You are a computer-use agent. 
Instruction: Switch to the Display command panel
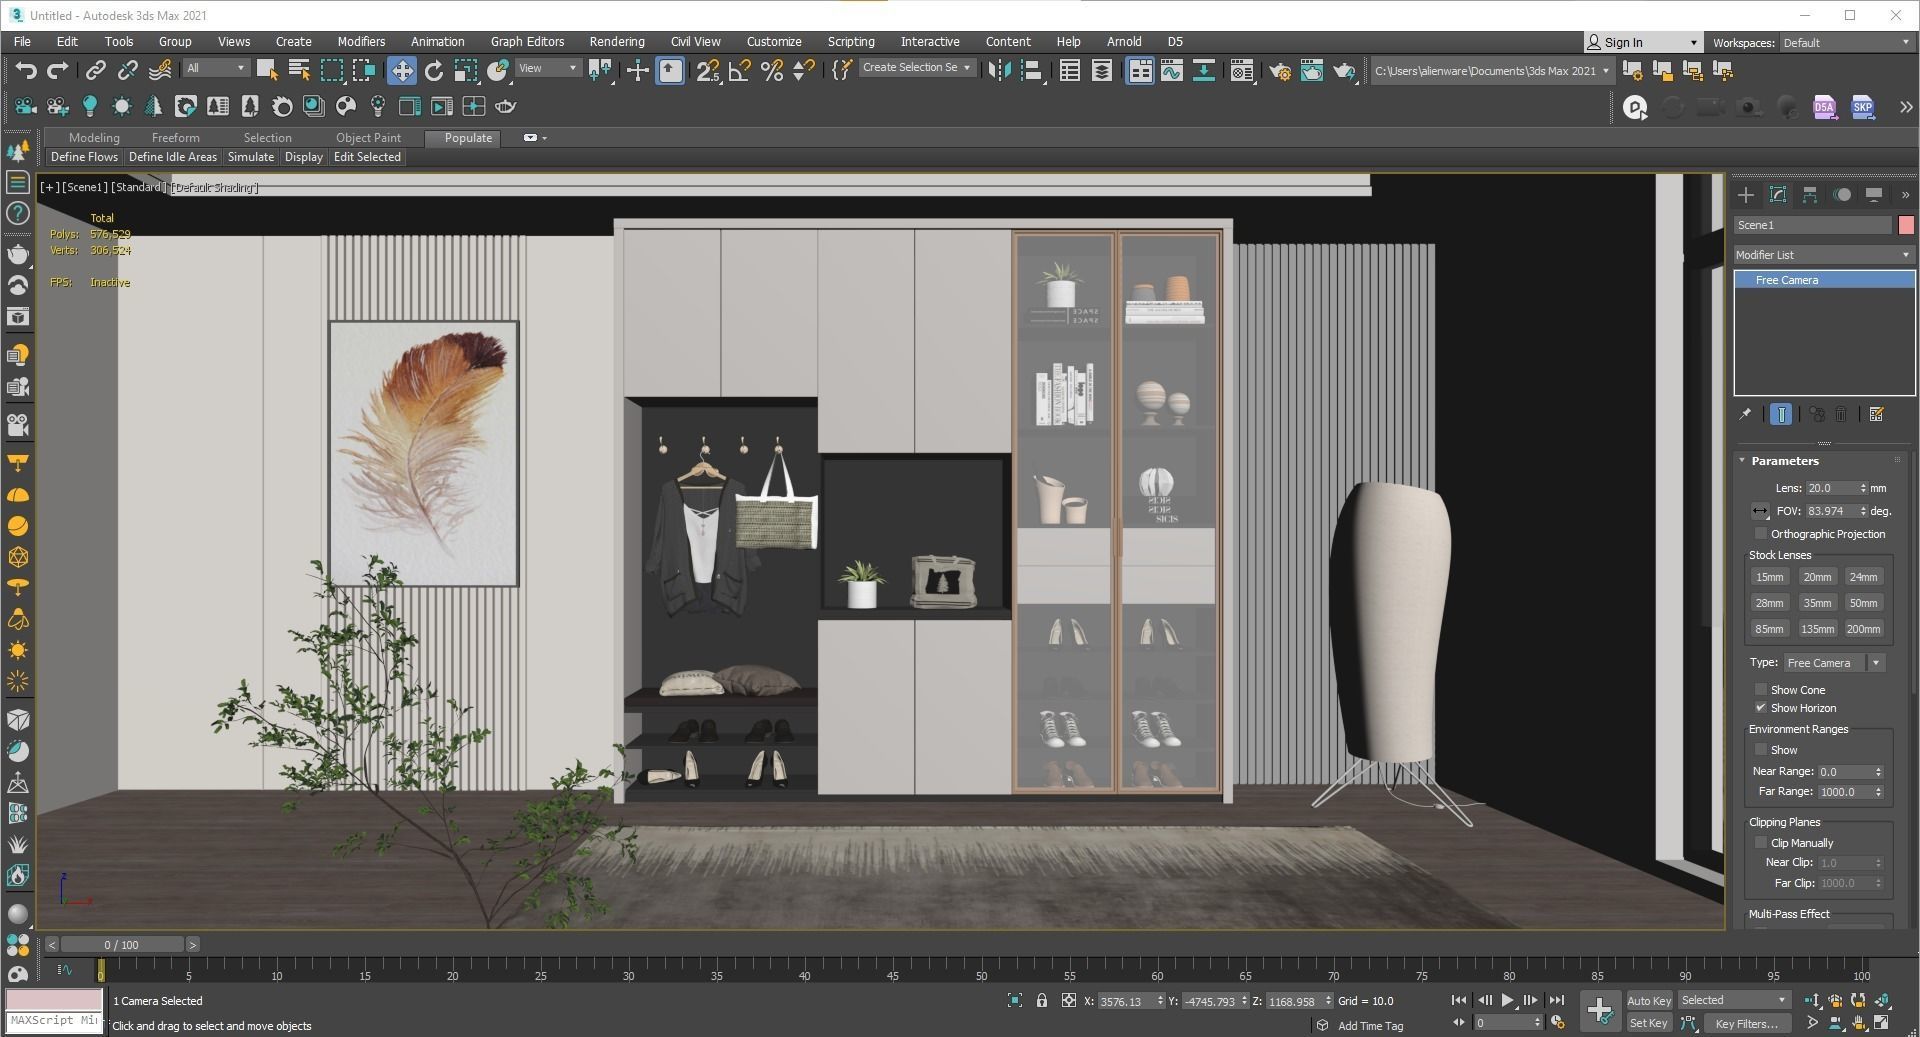click(x=1874, y=194)
